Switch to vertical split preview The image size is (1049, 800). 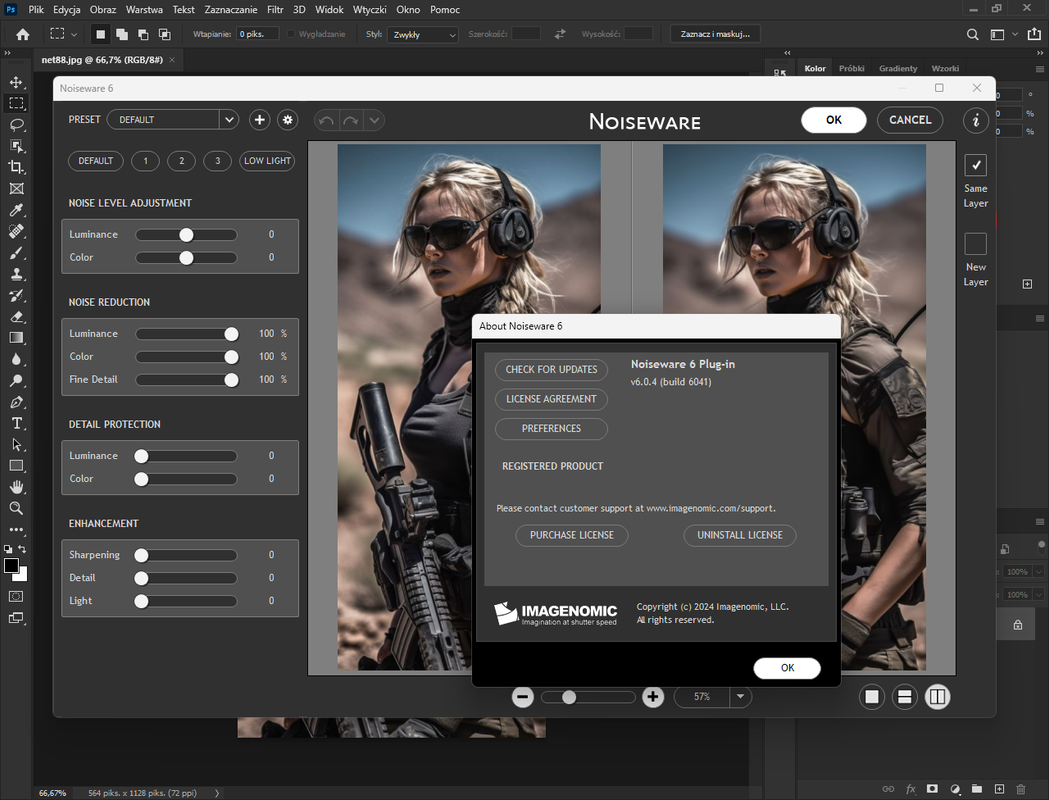(x=937, y=697)
